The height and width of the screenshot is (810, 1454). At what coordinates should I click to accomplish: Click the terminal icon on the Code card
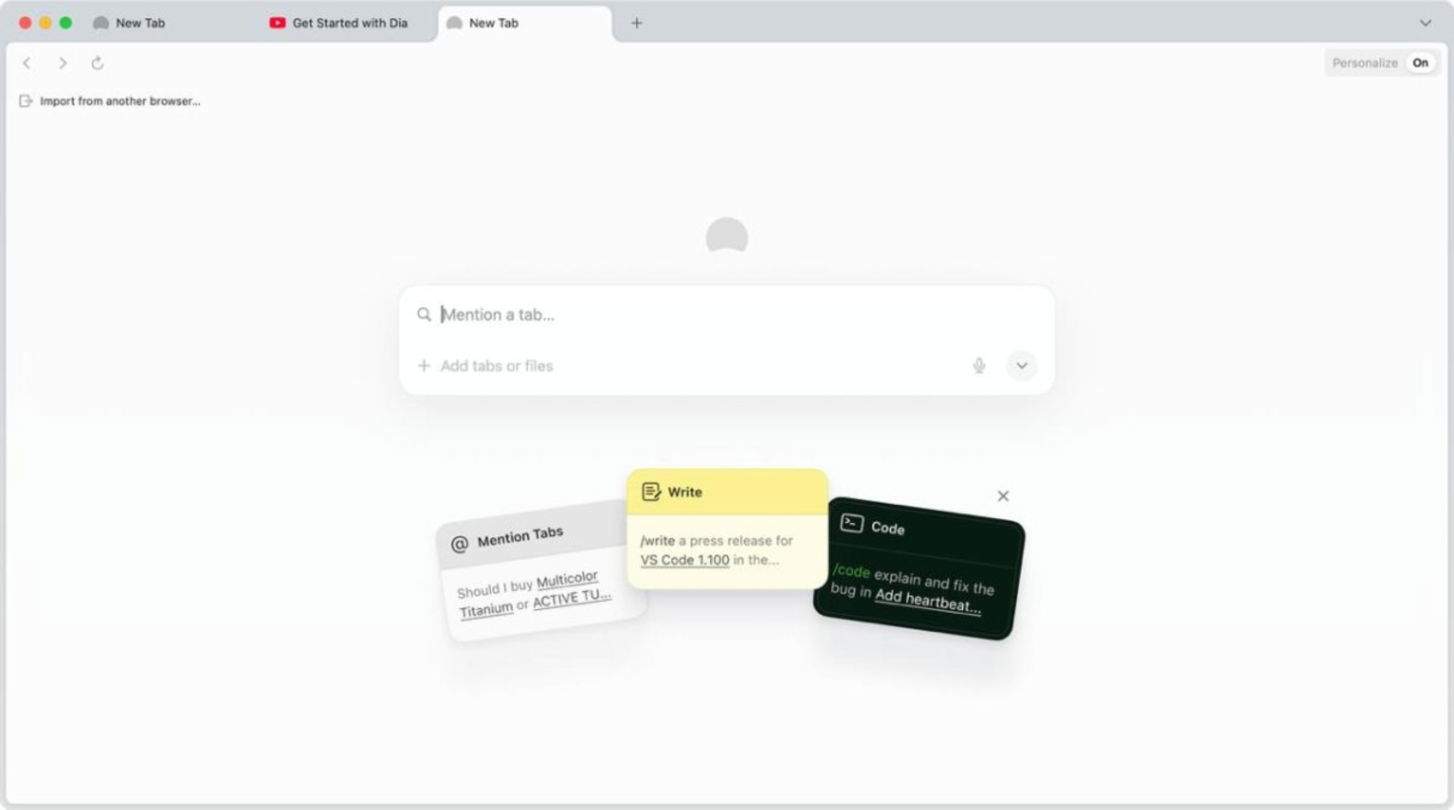click(851, 523)
